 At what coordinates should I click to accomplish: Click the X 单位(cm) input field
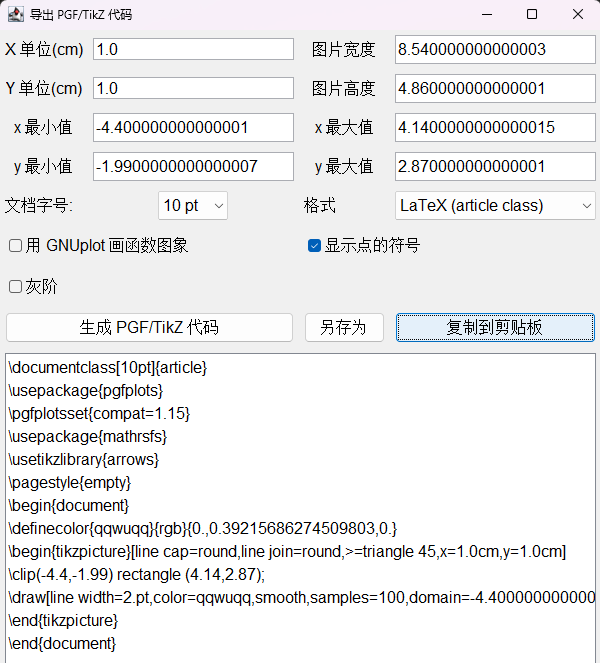[x=193, y=49]
